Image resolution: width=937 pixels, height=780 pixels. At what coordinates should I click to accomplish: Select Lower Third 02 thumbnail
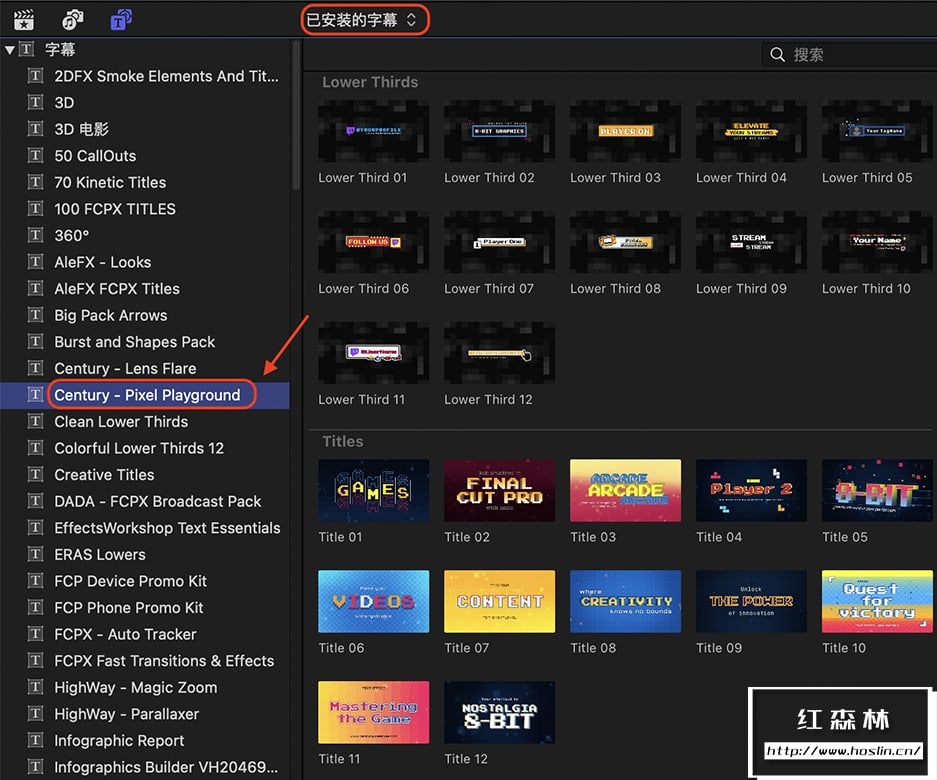500,131
